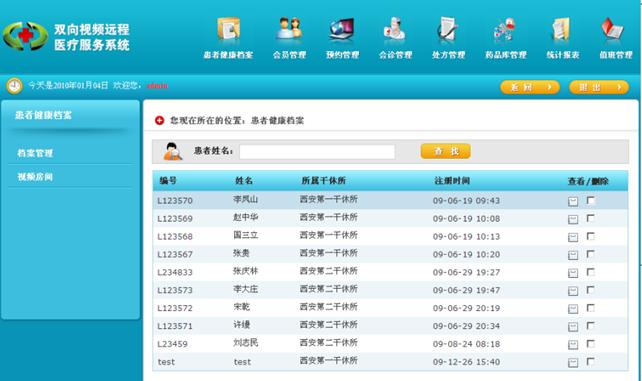Click the orange 返回 back button
The image size is (642, 381).
(x=530, y=87)
